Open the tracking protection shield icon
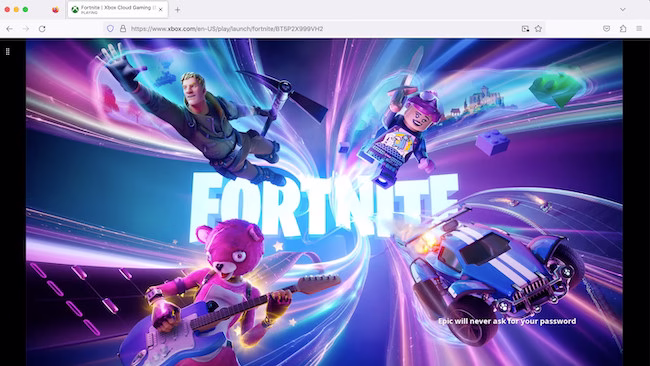Image resolution: width=650 pixels, height=366 pixels. pos(110,29)
